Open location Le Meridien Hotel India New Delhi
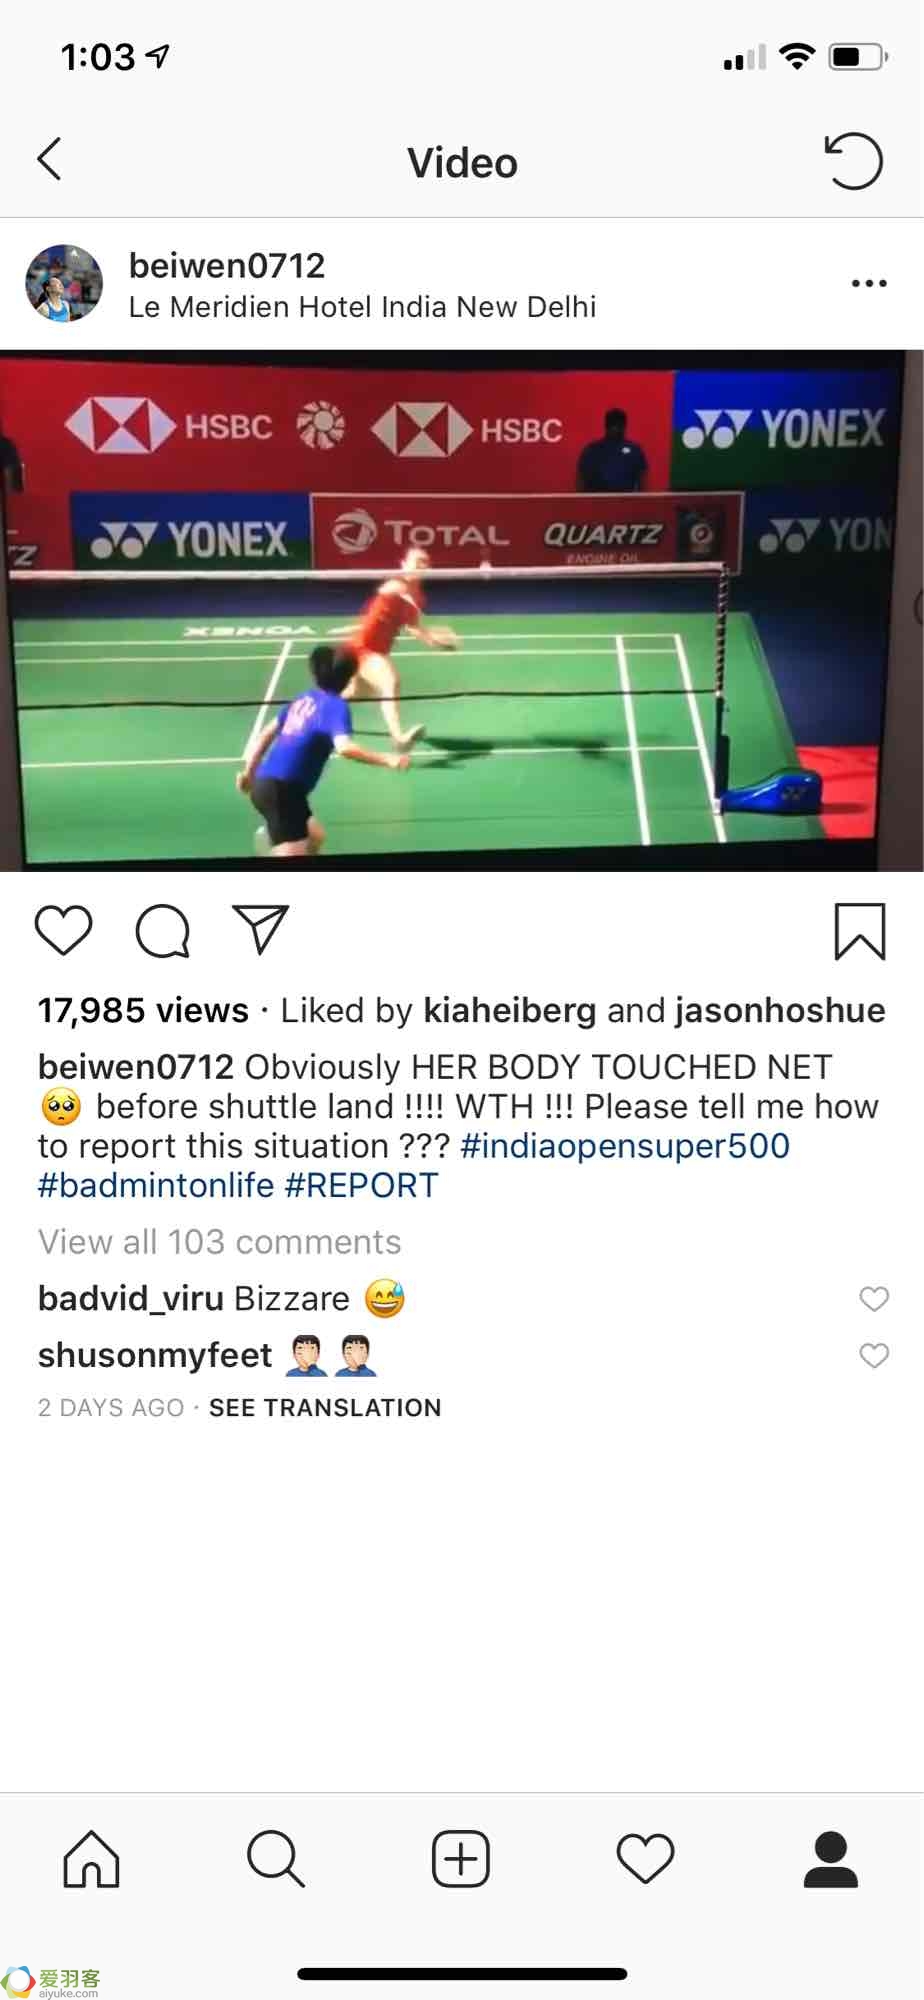Screen dimensions: 924x2000 tap(362, 307)
